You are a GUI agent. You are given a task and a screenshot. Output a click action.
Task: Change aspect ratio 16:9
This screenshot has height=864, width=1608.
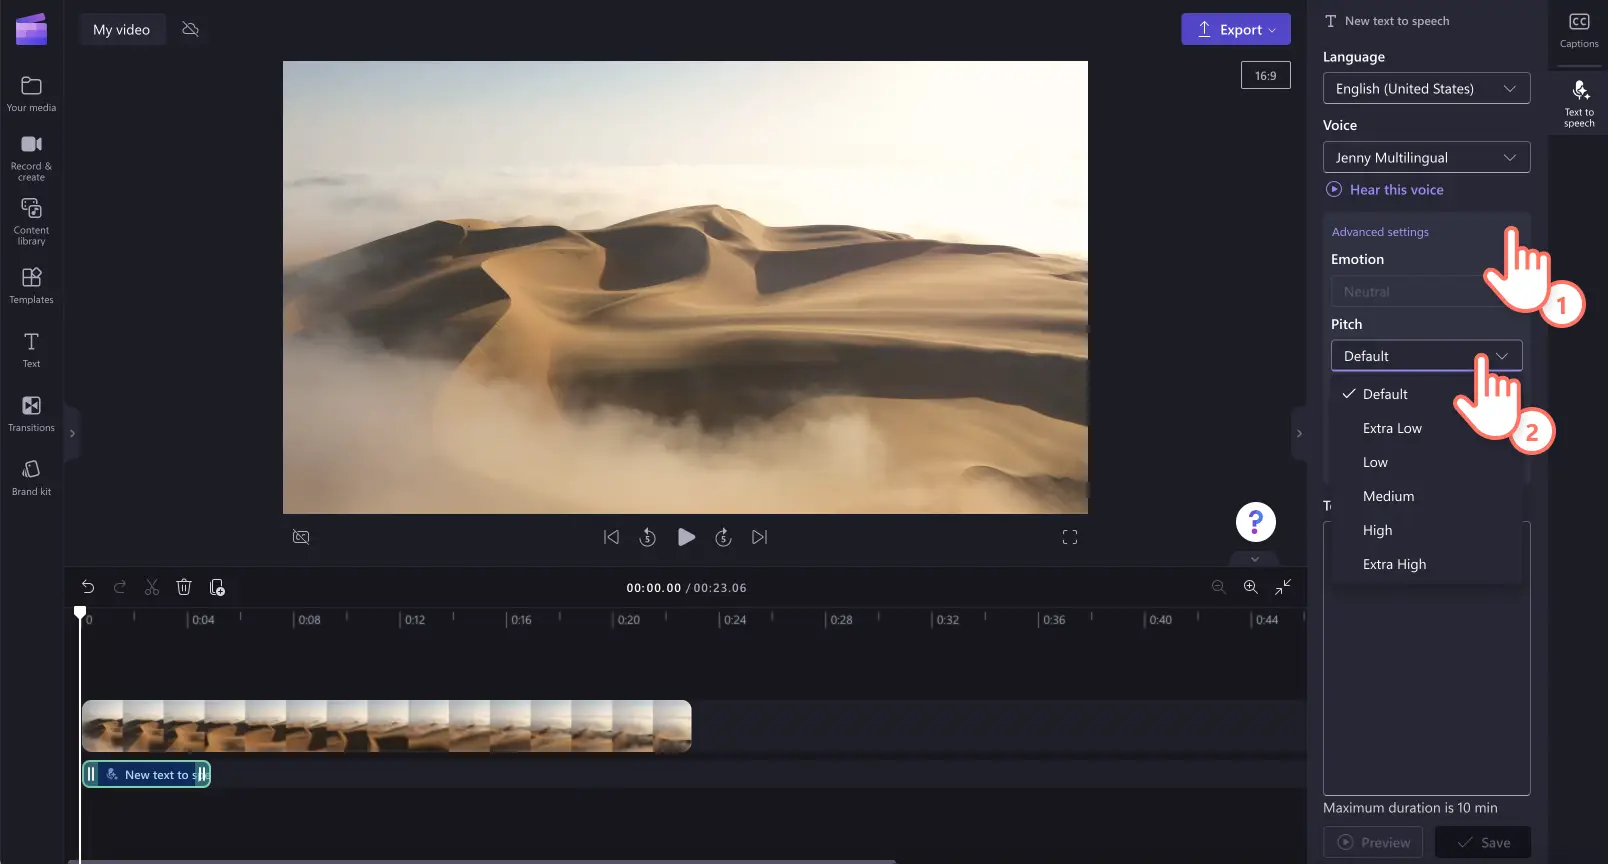pyautogui.click(x=1266, y=75)
